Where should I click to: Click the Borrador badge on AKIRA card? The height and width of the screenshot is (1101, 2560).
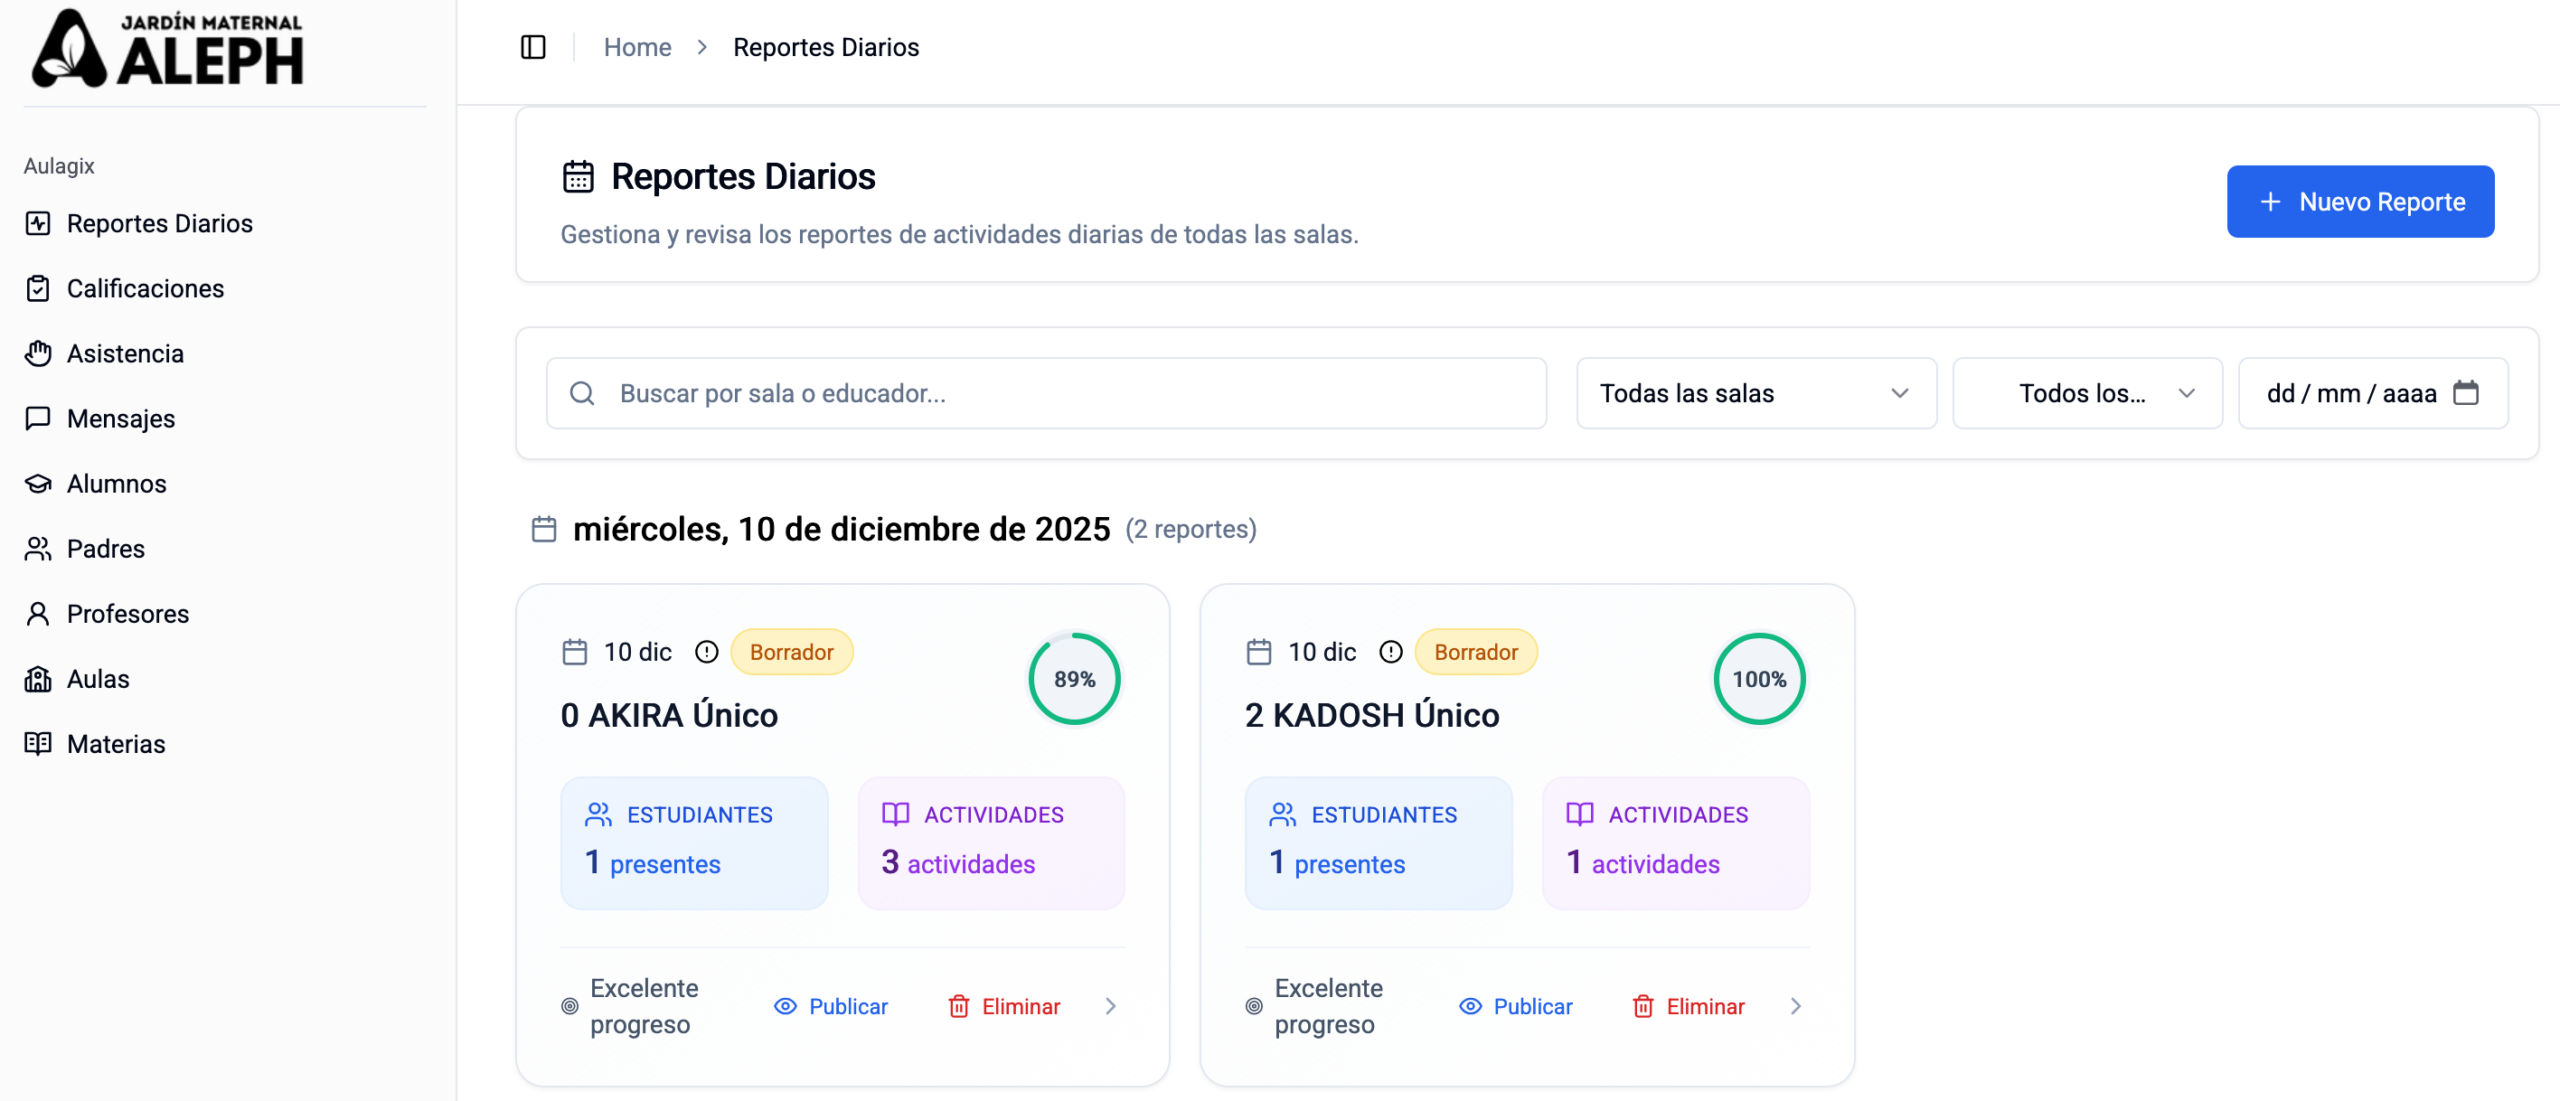791,652
